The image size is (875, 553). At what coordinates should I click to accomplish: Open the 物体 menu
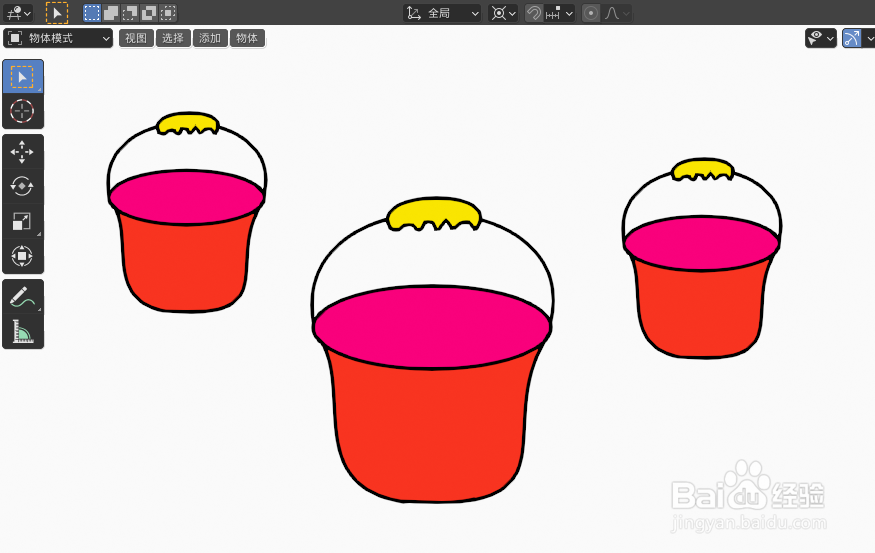247,38
